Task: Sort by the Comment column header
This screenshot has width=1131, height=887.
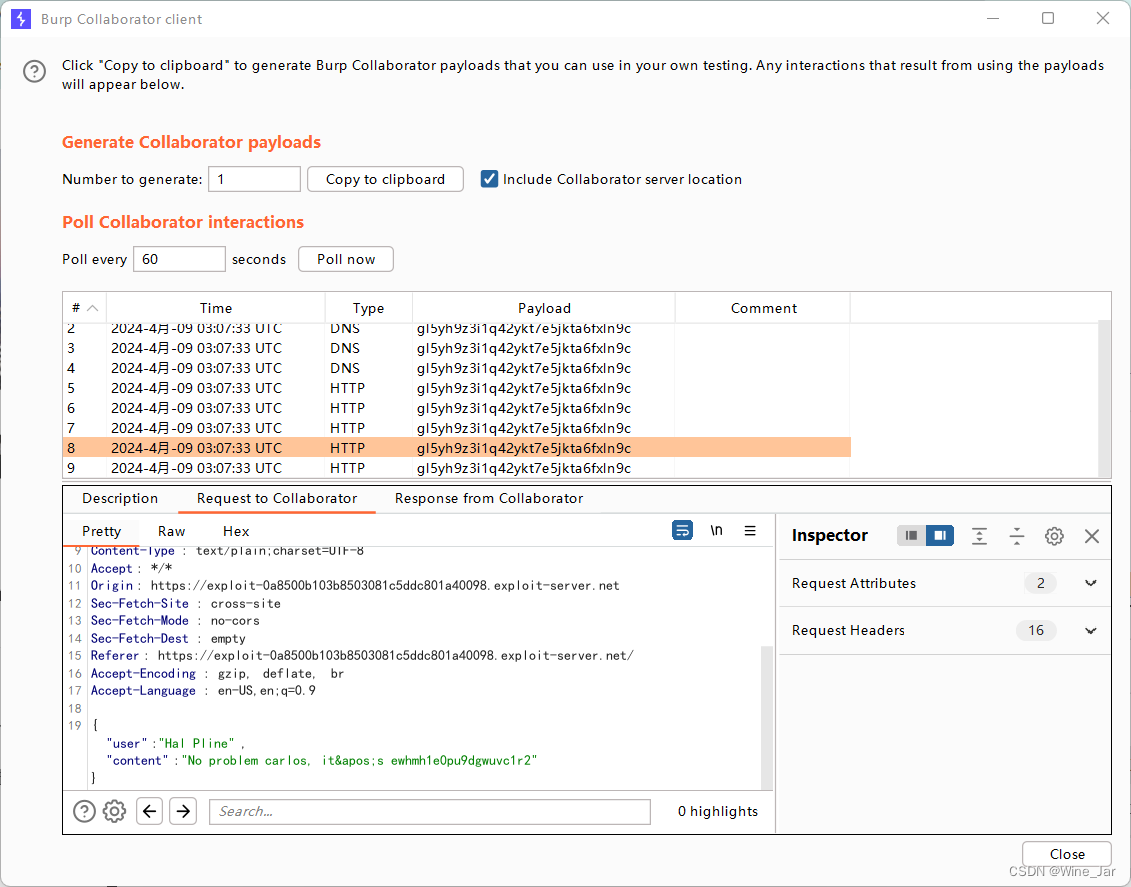Action: [x=763, y=308]
